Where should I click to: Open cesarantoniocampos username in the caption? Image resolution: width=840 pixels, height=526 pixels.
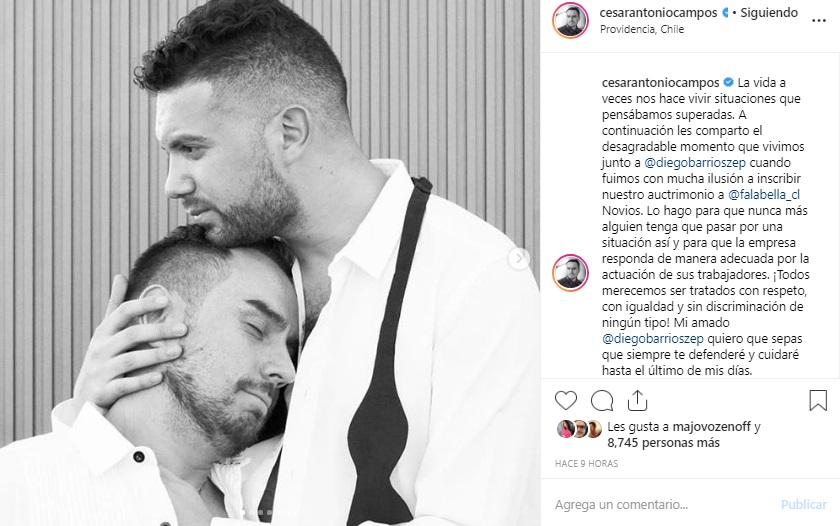click(661, 82)
